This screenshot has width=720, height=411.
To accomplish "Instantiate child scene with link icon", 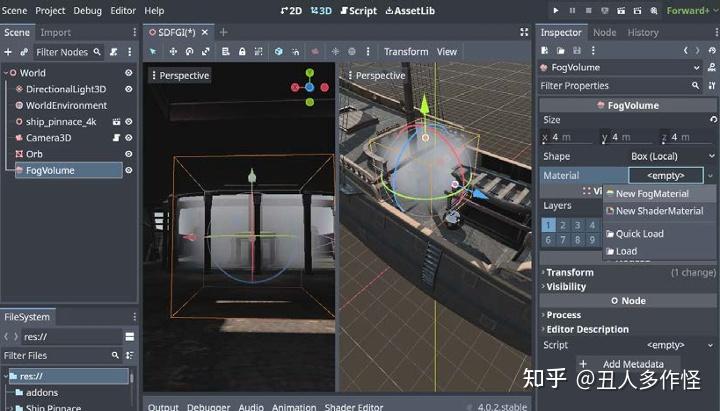I will click(24, 52).
